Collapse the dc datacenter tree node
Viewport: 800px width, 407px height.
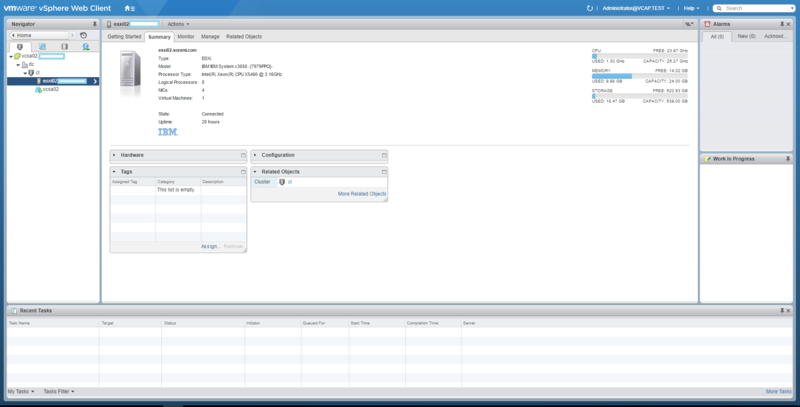pyautogui.click(x=18, y=65)
